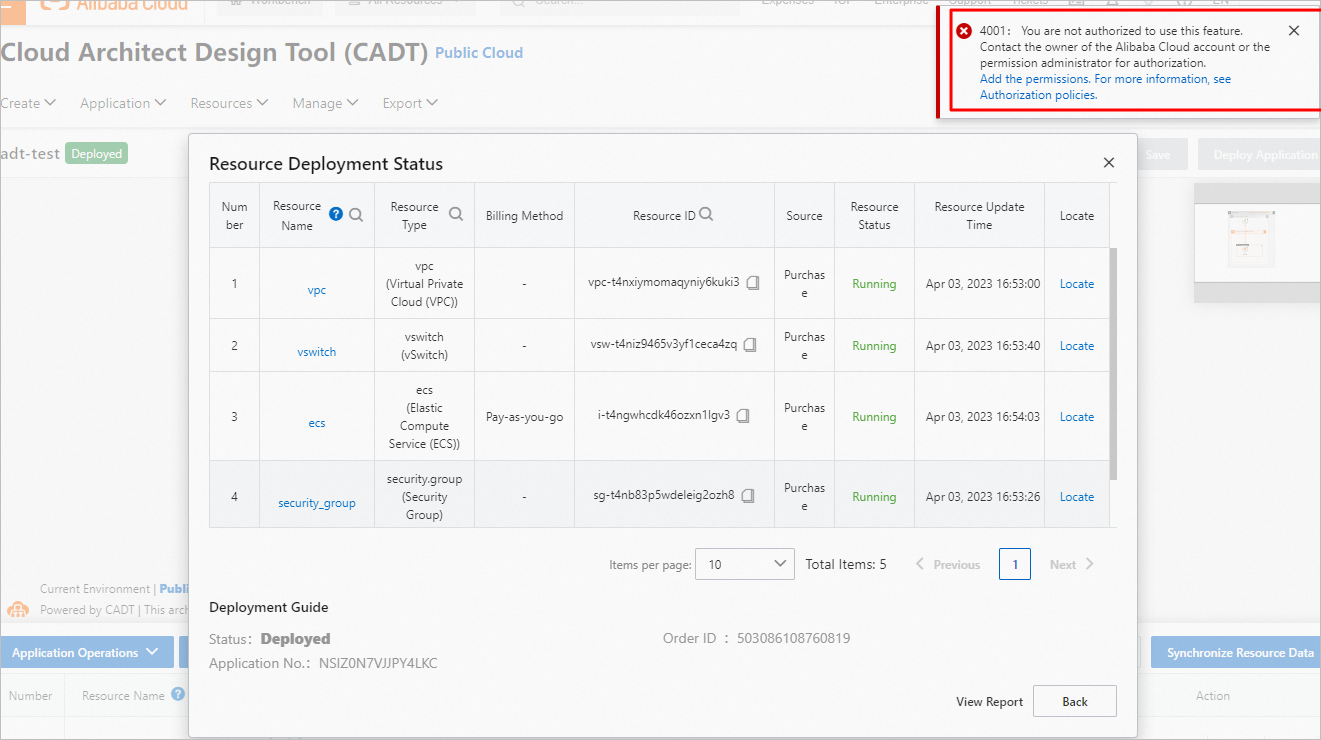
Task: Click the Resource Name search icon
Action: pos(356,215)
